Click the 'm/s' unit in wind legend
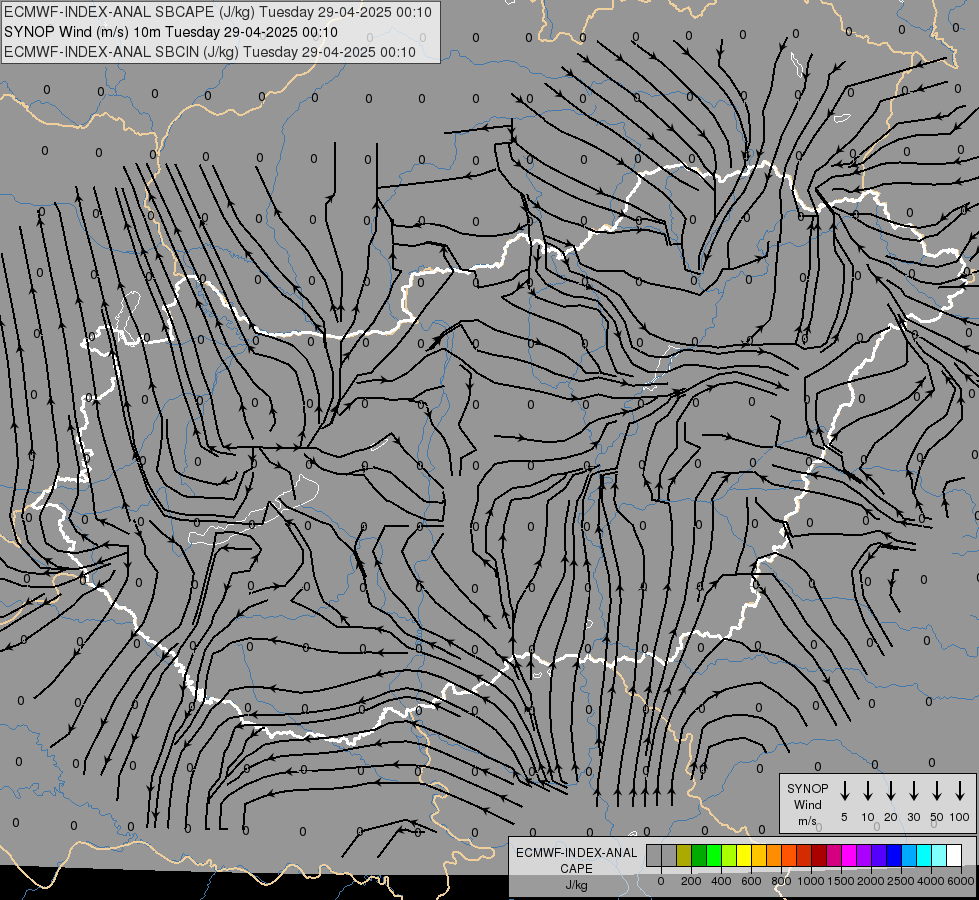This screenshot has width=979, height=900. 807,821
